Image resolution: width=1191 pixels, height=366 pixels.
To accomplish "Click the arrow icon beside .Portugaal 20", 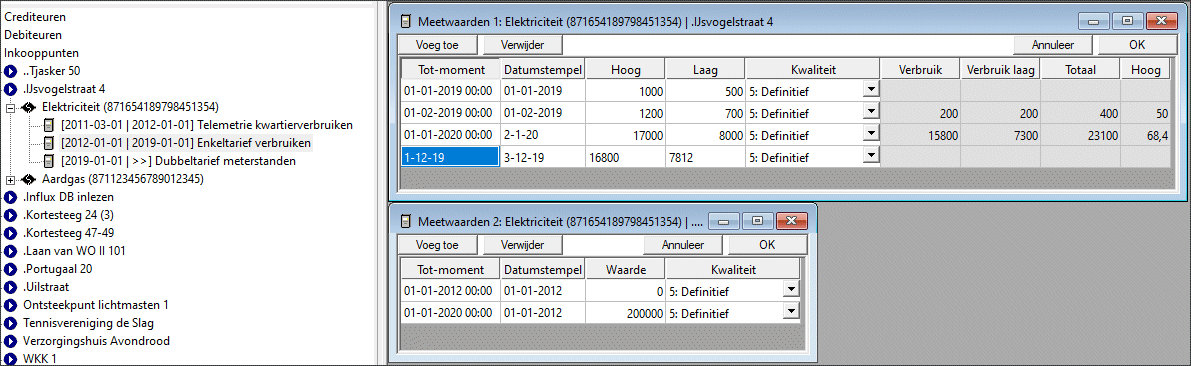I will click(11, 269).
